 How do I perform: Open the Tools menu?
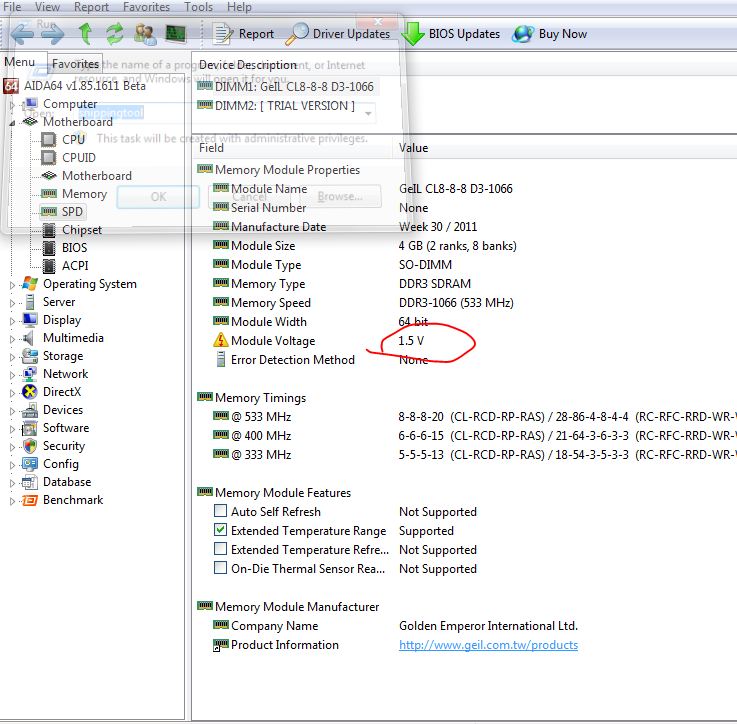pos(198,7)
